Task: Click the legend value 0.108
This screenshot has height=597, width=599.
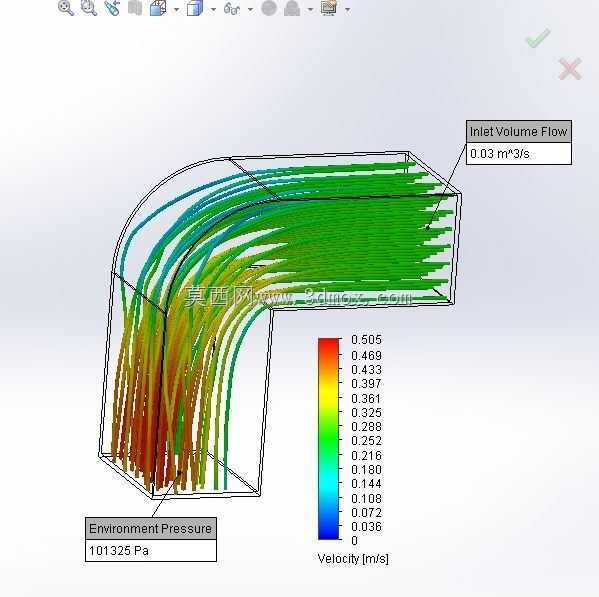Action: click(x=366, y=499)
